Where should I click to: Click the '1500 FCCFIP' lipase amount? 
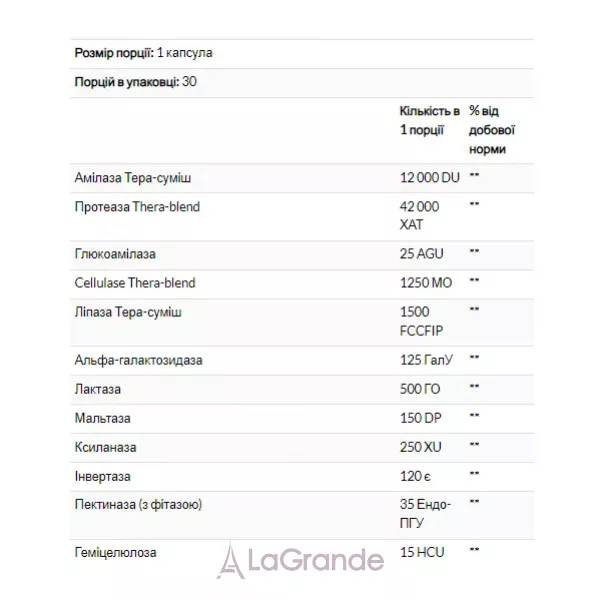[x=421, y=321]
